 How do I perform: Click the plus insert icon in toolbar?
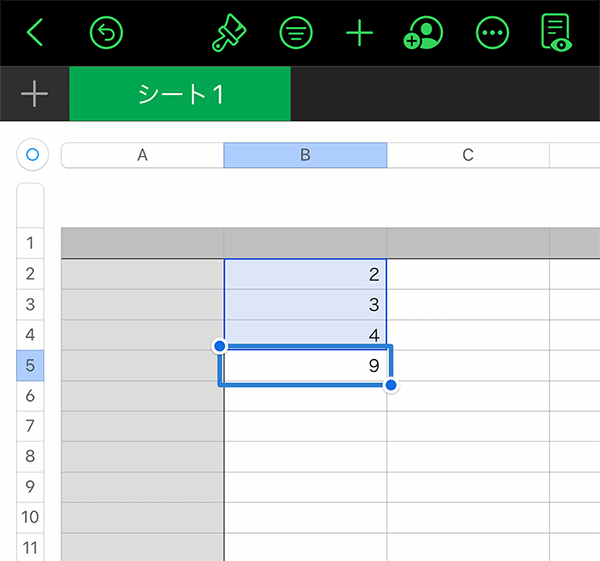(359, 33)
